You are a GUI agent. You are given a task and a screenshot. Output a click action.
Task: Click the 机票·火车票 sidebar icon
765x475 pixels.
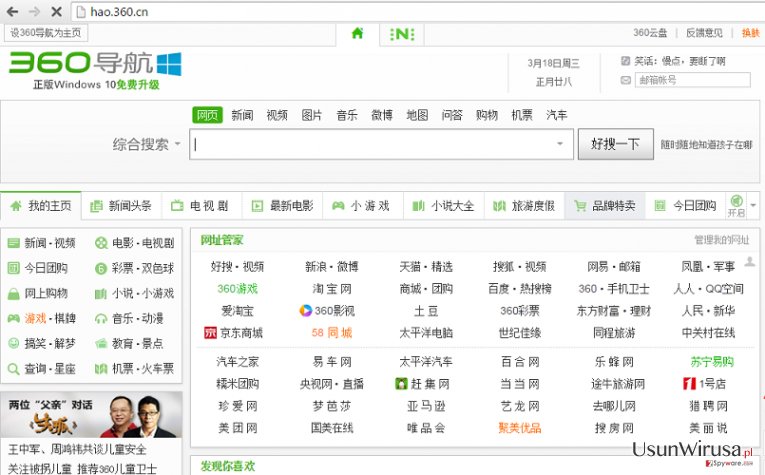coord(101,369)
